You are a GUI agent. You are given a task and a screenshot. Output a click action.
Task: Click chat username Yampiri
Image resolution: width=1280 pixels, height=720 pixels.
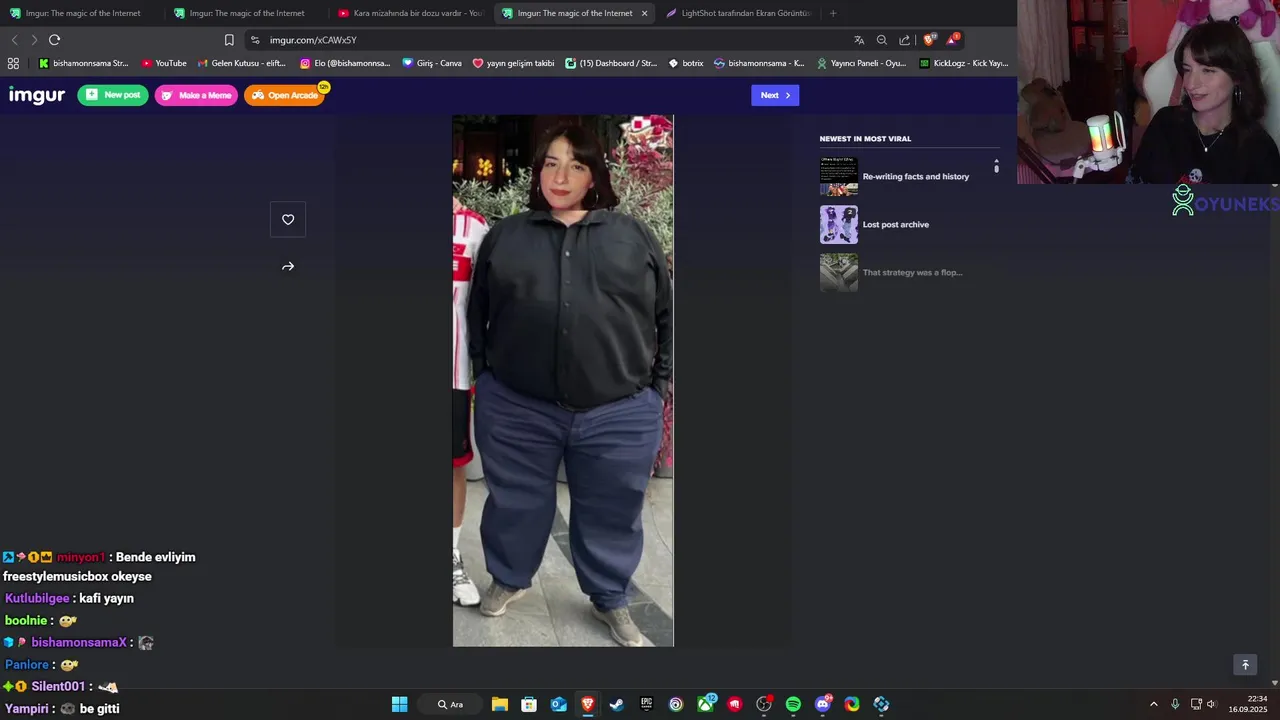[27, 708]
